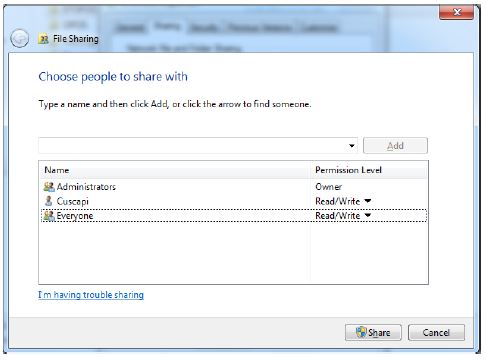Select the Everyone row name
The image size is (486, 361).
pos(75,216)
